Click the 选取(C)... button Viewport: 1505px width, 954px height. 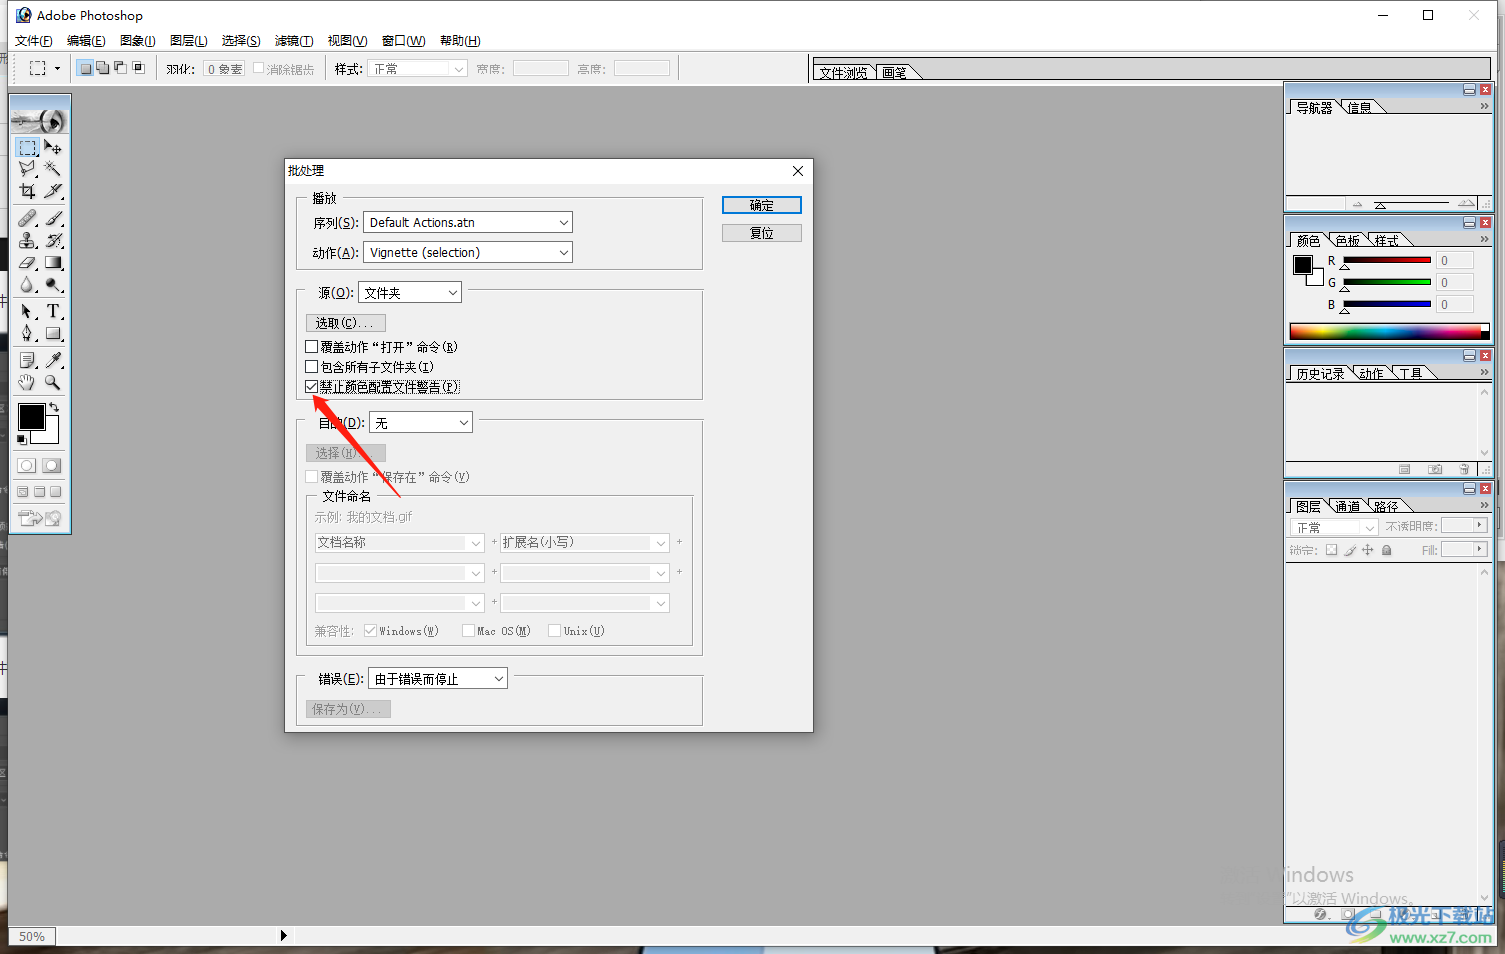tap(345, 323)
